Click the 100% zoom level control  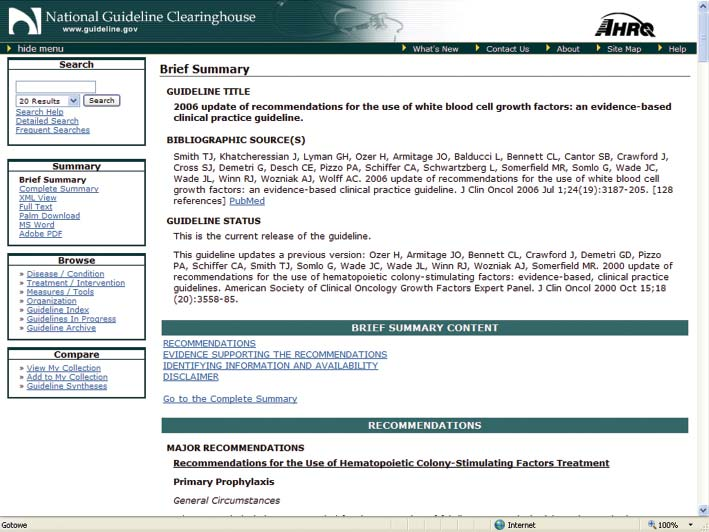tap(670, 525)
